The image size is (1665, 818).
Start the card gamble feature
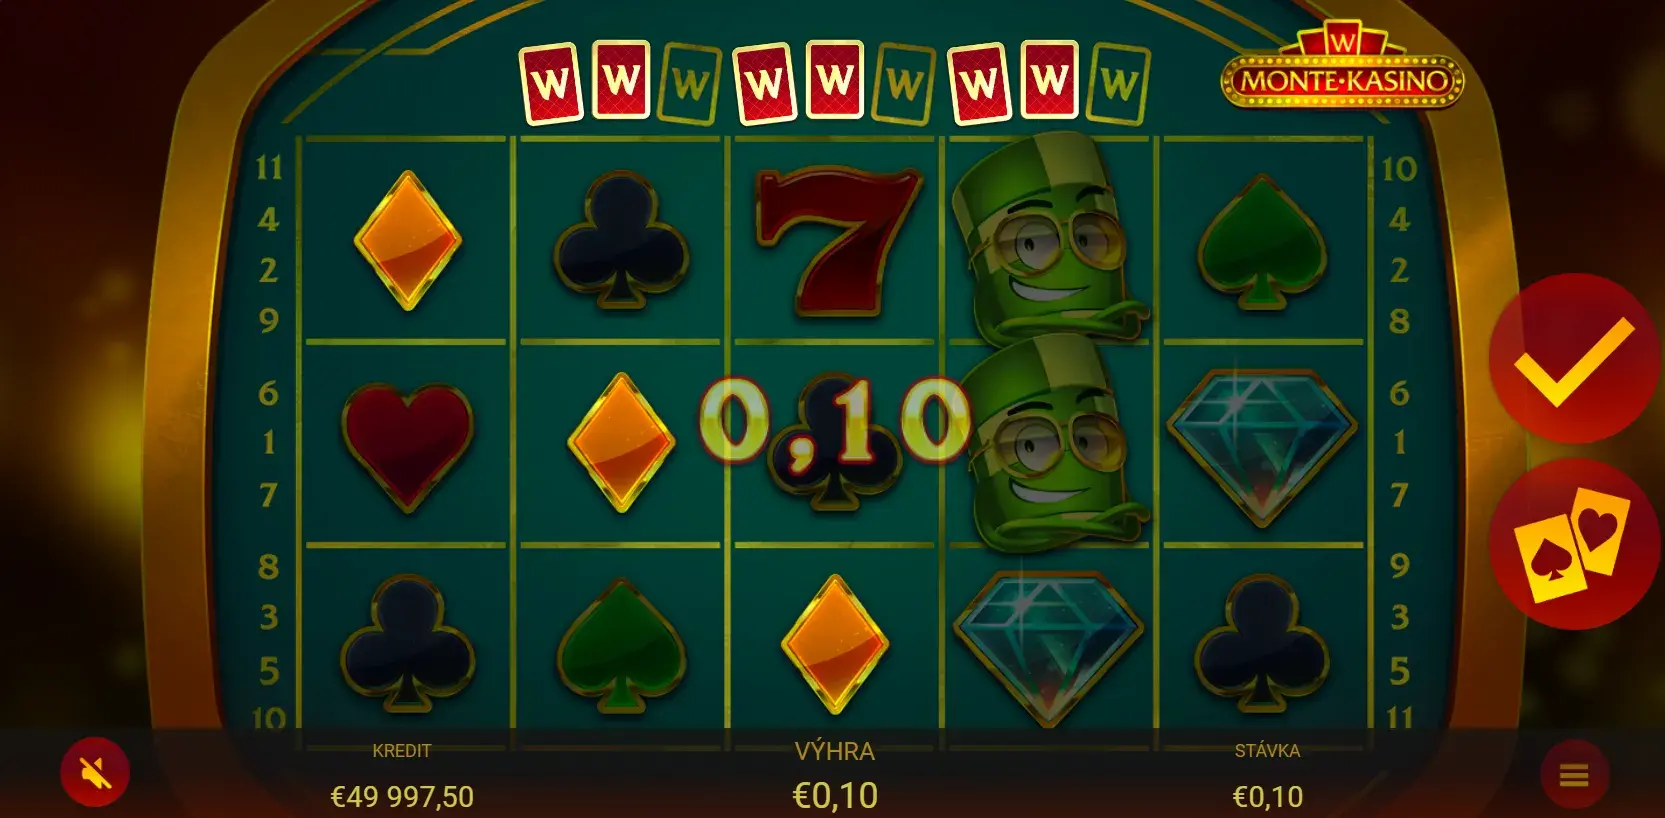pyautogui.click(x=1573, y=545)
